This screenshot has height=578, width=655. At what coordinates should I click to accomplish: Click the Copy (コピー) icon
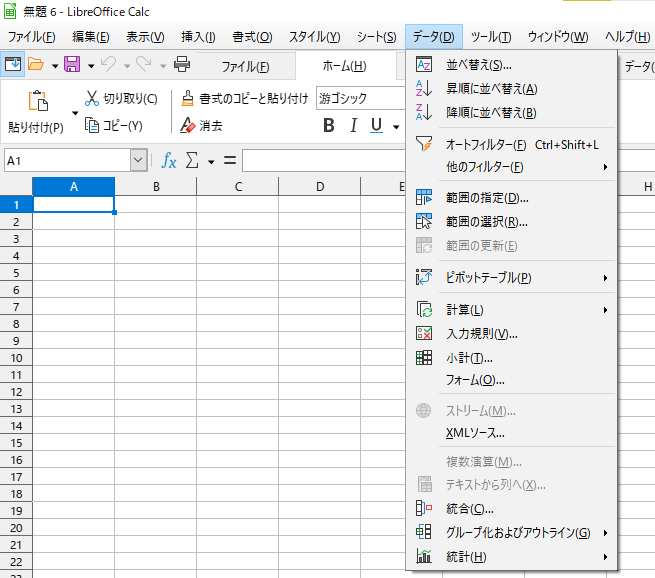click(91, 125)
